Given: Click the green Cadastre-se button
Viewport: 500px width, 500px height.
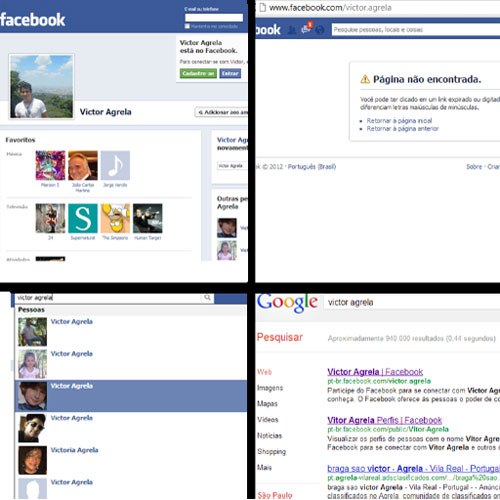Looking at the screenshot, I should click(198, 73).
